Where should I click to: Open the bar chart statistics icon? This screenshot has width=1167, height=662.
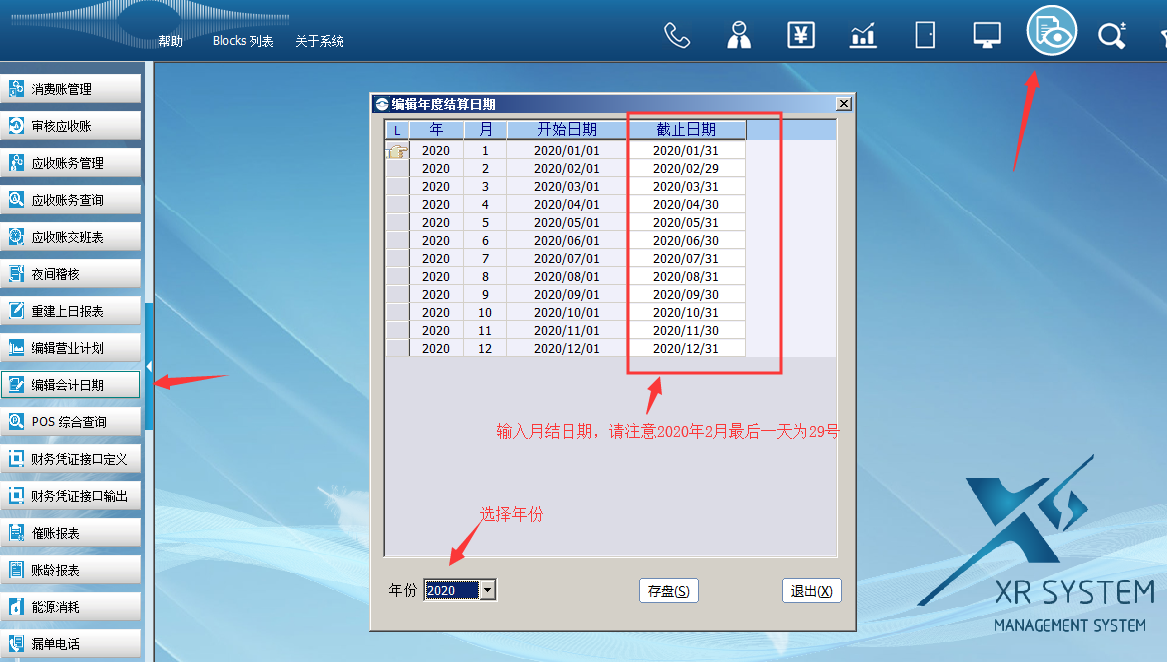pyautogui.click(x=863, y=35)
